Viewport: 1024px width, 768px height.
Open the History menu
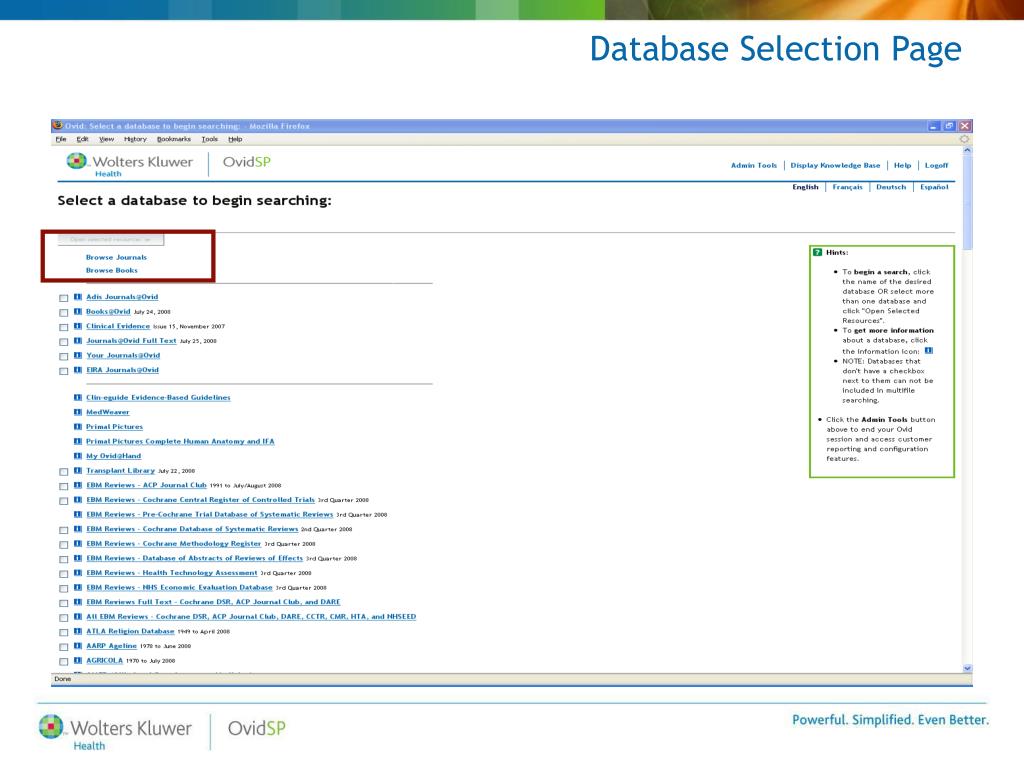coord(135,139)
